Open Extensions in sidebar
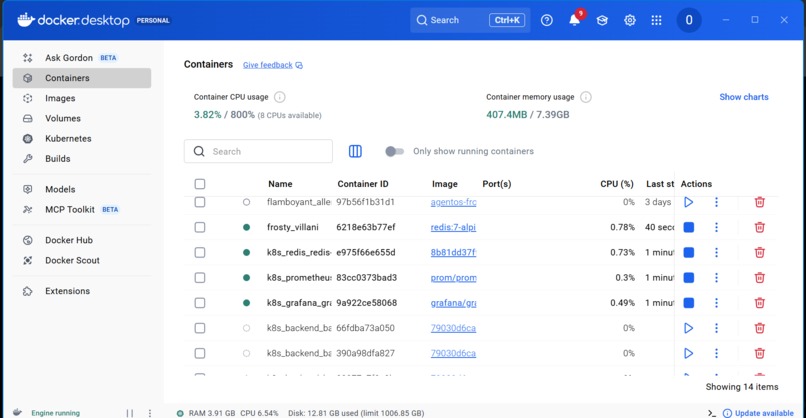806x418 pixels. point(82,291)
